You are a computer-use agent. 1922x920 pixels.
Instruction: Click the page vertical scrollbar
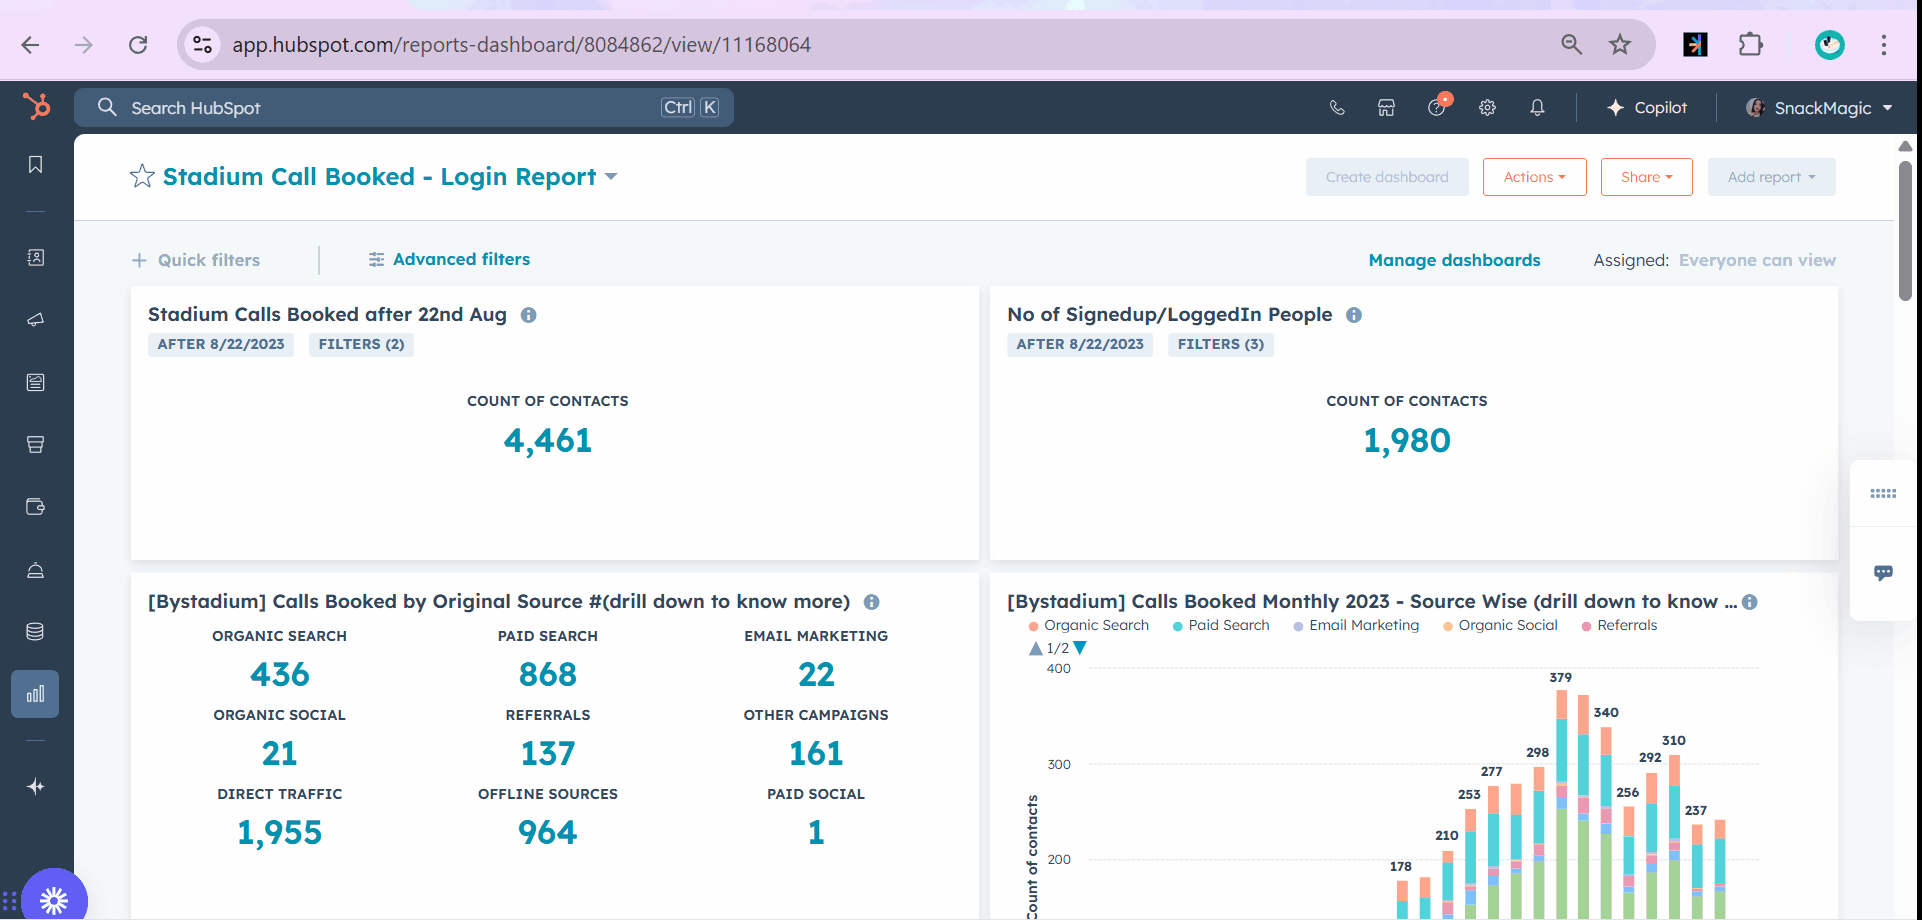pyautogui.click(x=1906, y=230)
